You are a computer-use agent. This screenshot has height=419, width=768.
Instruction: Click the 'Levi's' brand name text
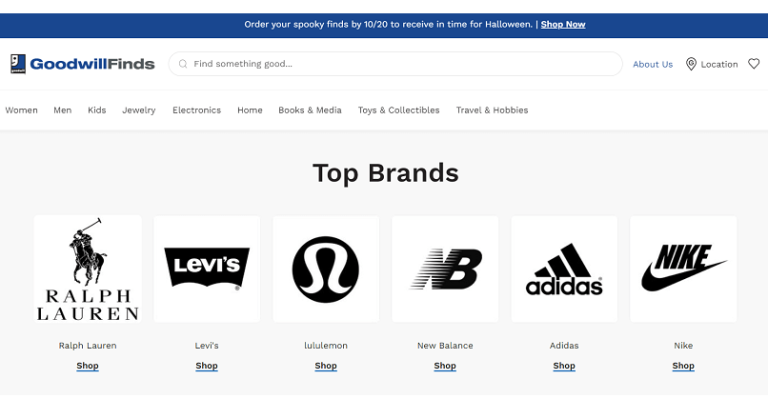(x=207, y=345)
